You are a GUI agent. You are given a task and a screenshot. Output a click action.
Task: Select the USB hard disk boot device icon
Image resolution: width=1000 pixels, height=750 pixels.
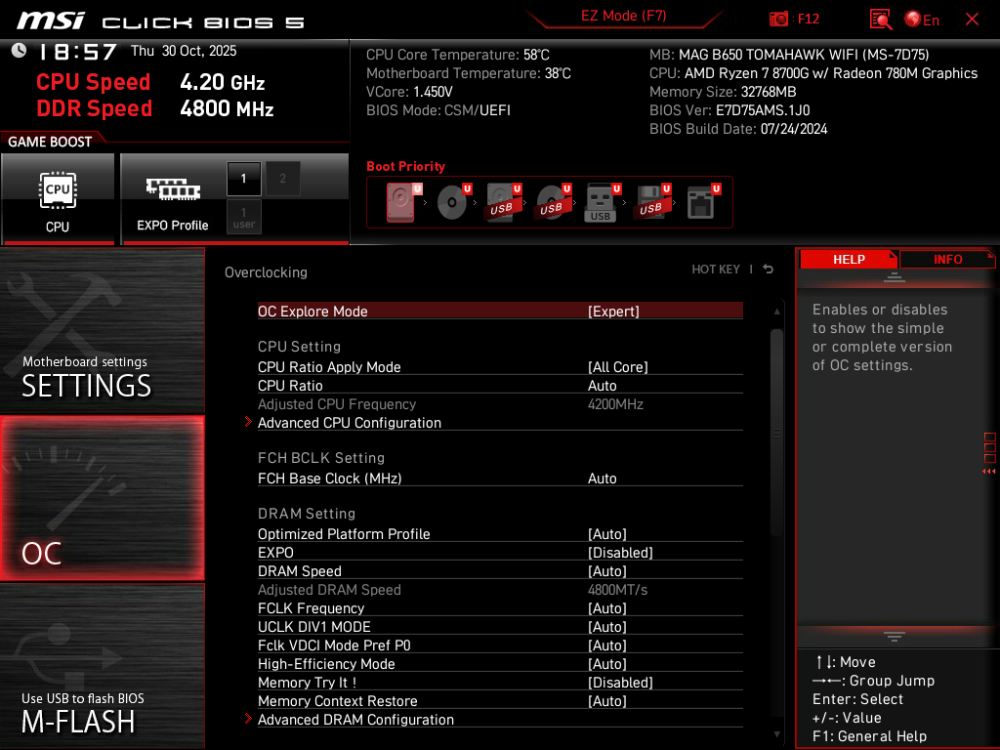(x=503, y=200)
